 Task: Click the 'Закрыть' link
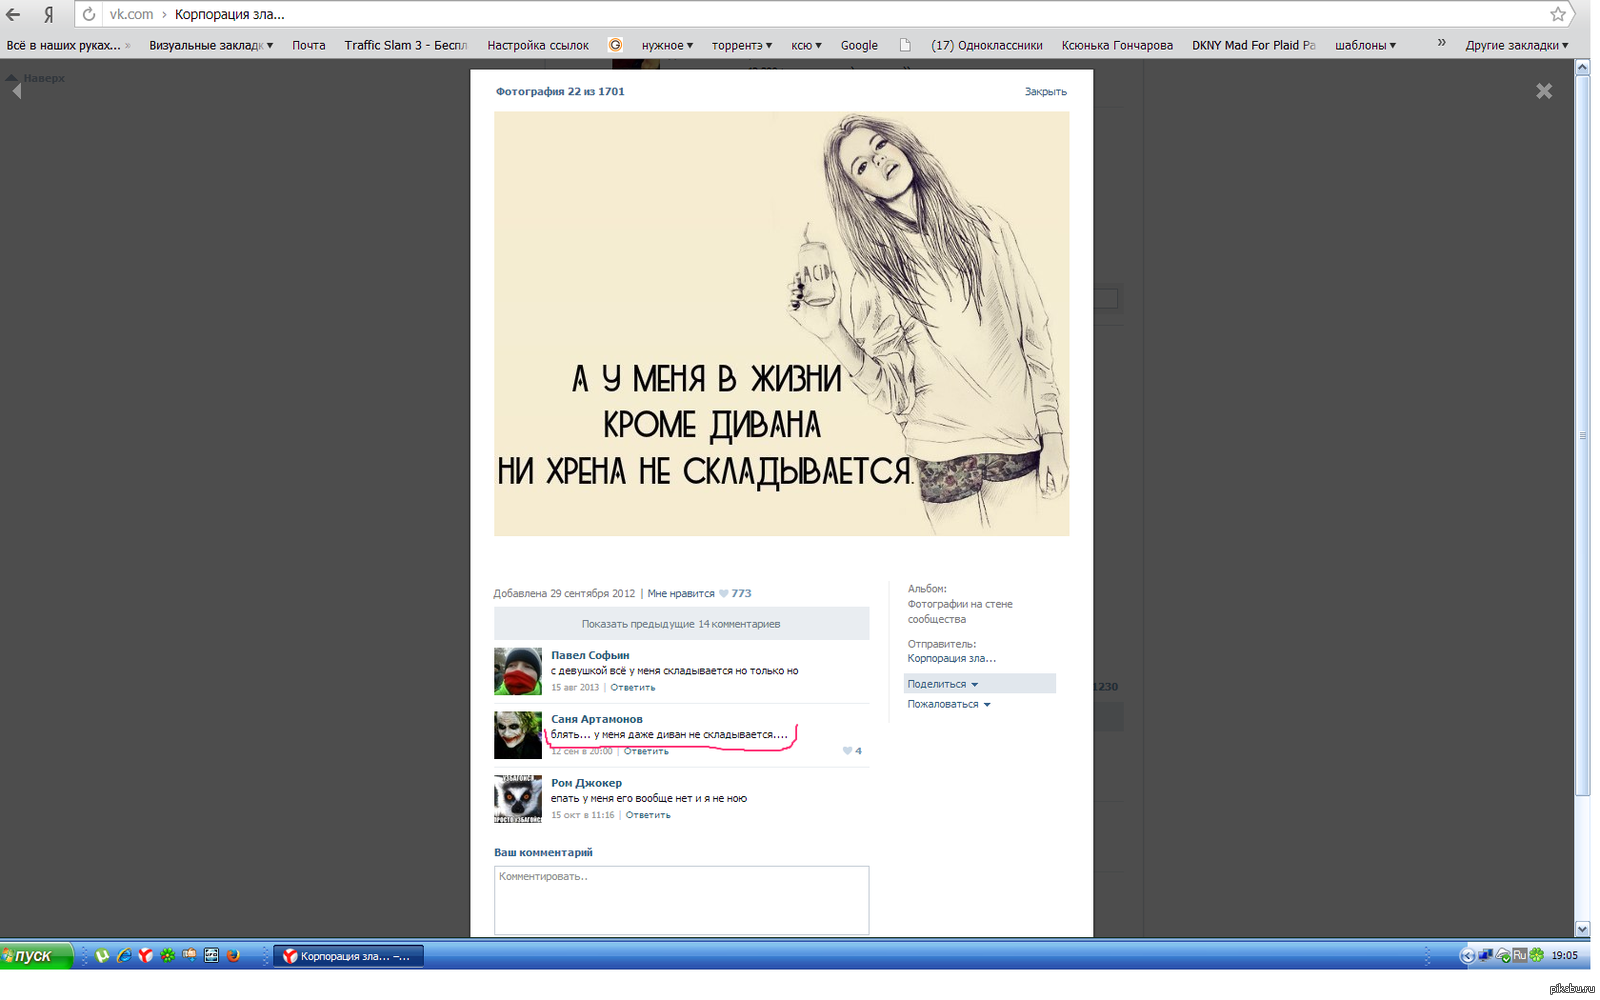coord(1045,91)
